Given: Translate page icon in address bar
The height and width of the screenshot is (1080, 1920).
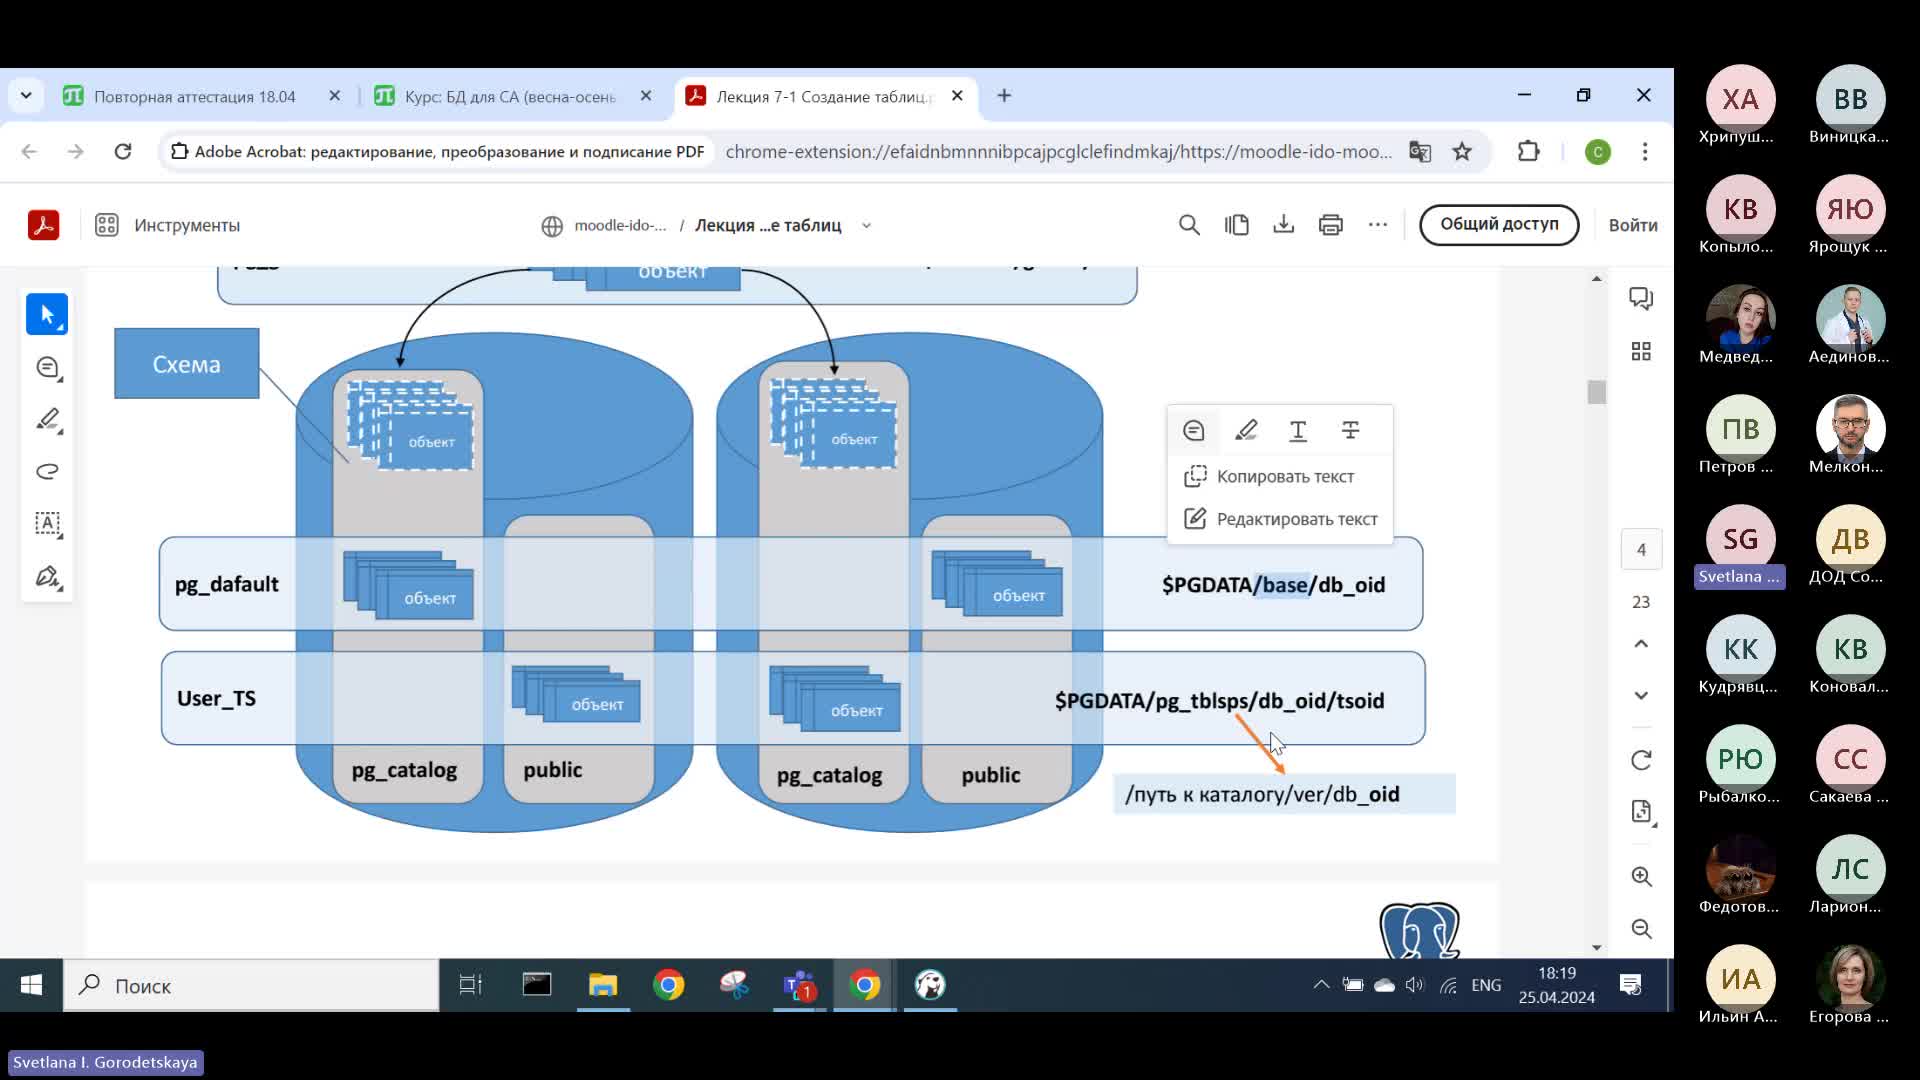Looking at the screenshot, I should click(1420, 152).
